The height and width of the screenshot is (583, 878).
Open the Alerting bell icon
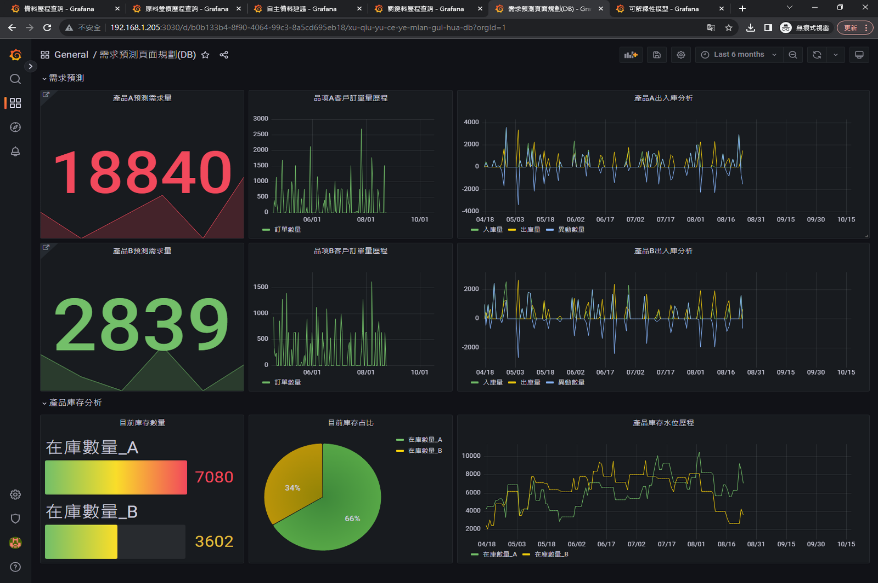pos(15,151)
